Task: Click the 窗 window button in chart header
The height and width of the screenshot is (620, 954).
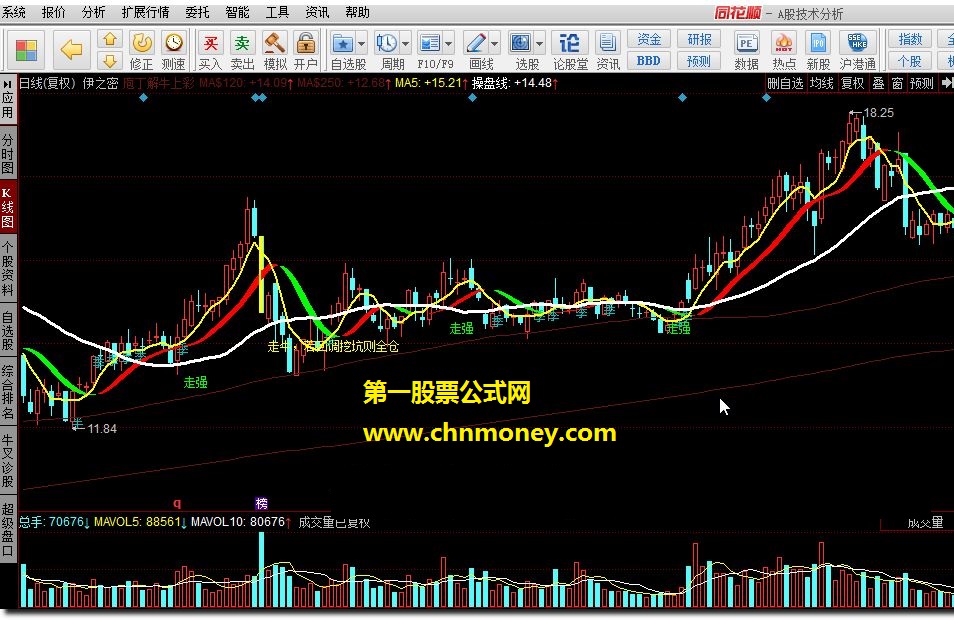Action: pos(897,83)
